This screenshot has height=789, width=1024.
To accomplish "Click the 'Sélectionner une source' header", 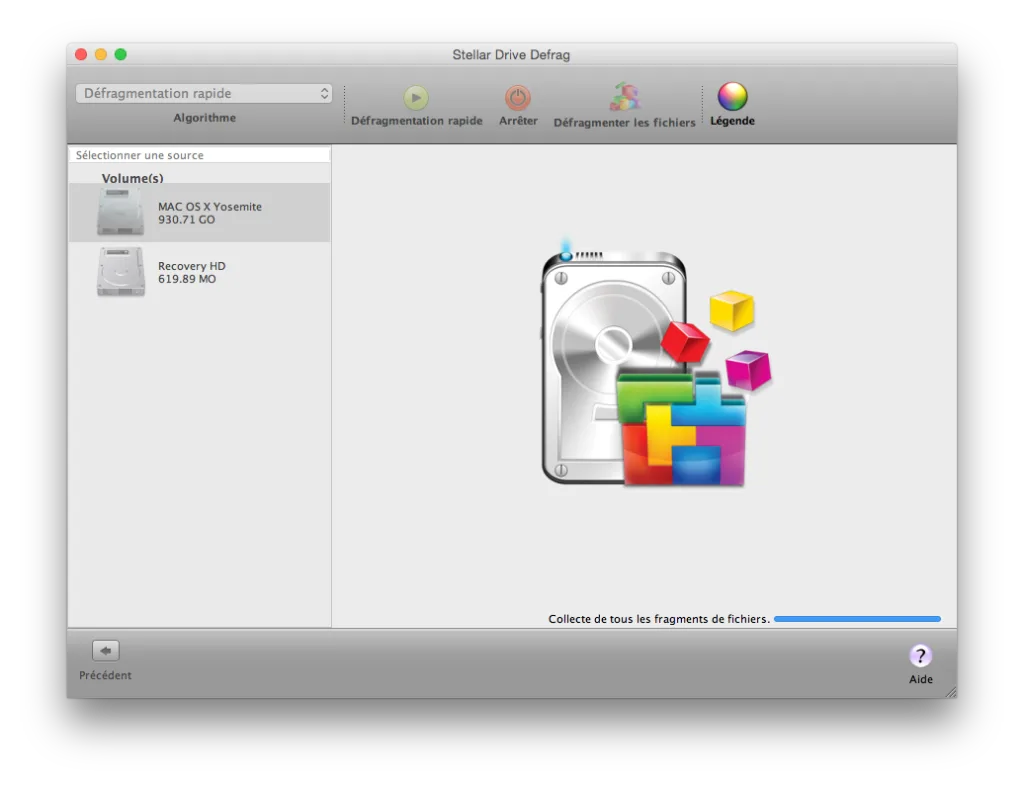I will pyautogui.click(x=199, y=155).
